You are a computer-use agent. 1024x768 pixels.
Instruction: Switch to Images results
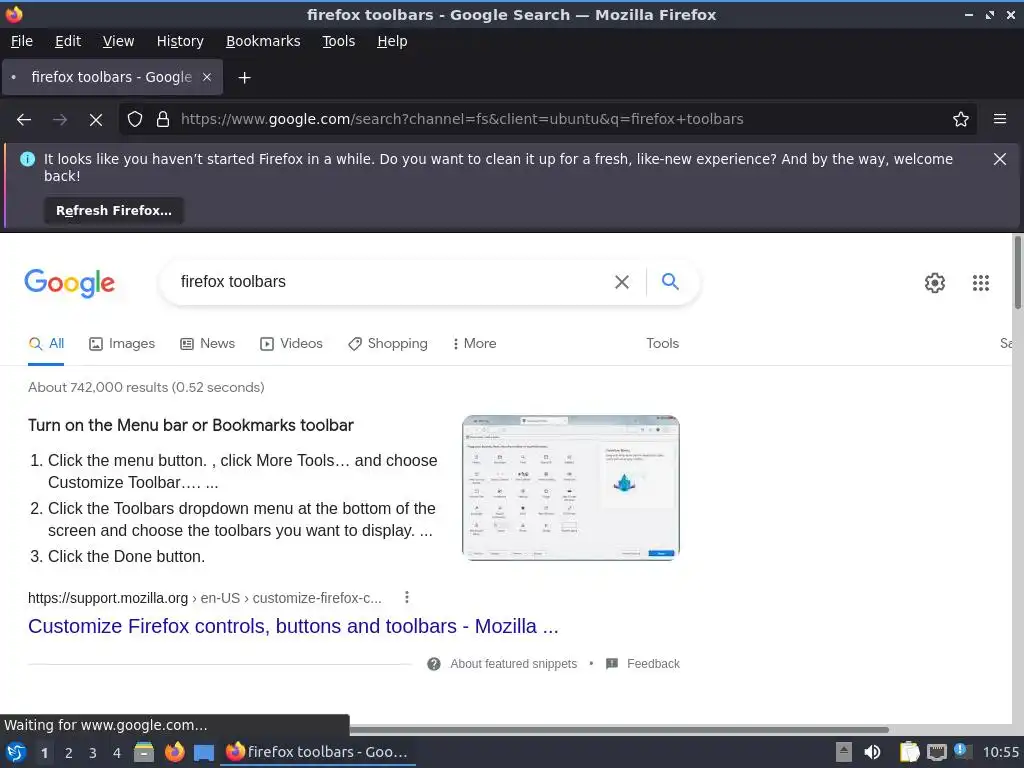pos(122,344)
